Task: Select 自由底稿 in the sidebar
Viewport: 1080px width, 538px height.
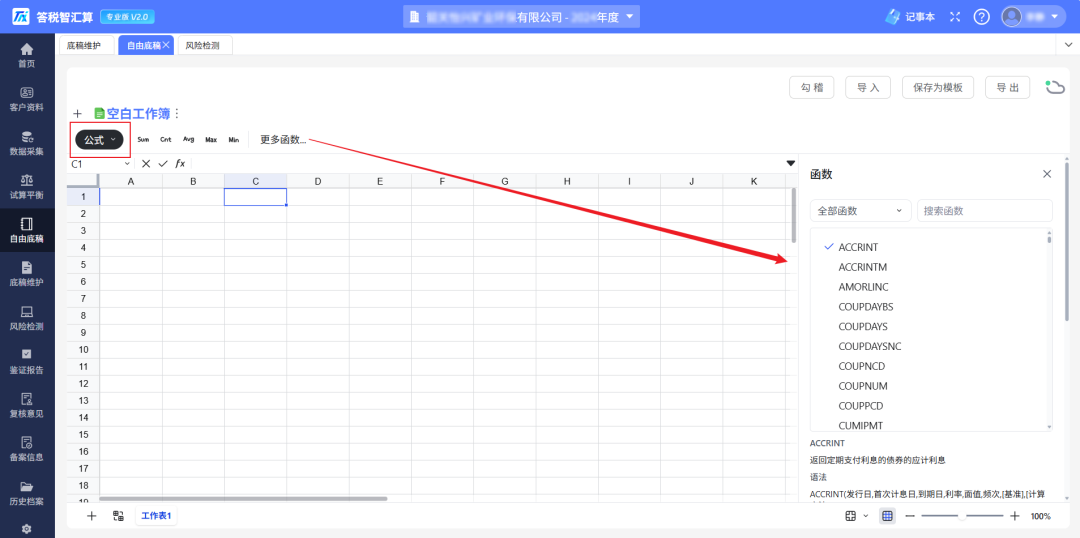Action: point(27,231)
